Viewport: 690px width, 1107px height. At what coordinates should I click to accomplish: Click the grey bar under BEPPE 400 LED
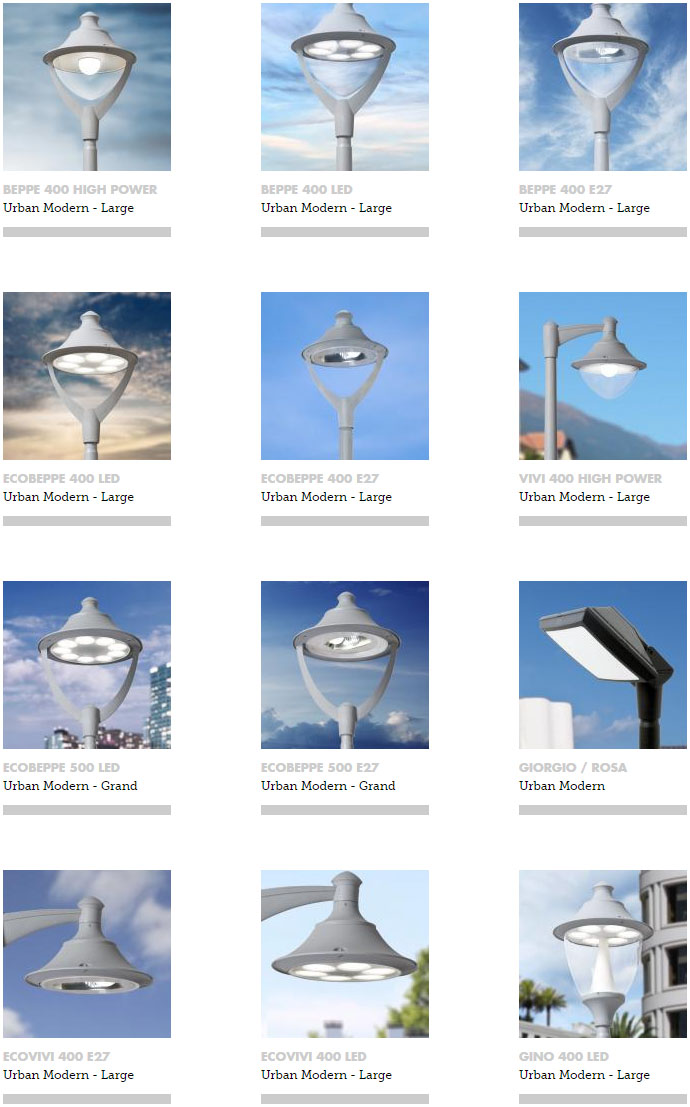[345, 232]
